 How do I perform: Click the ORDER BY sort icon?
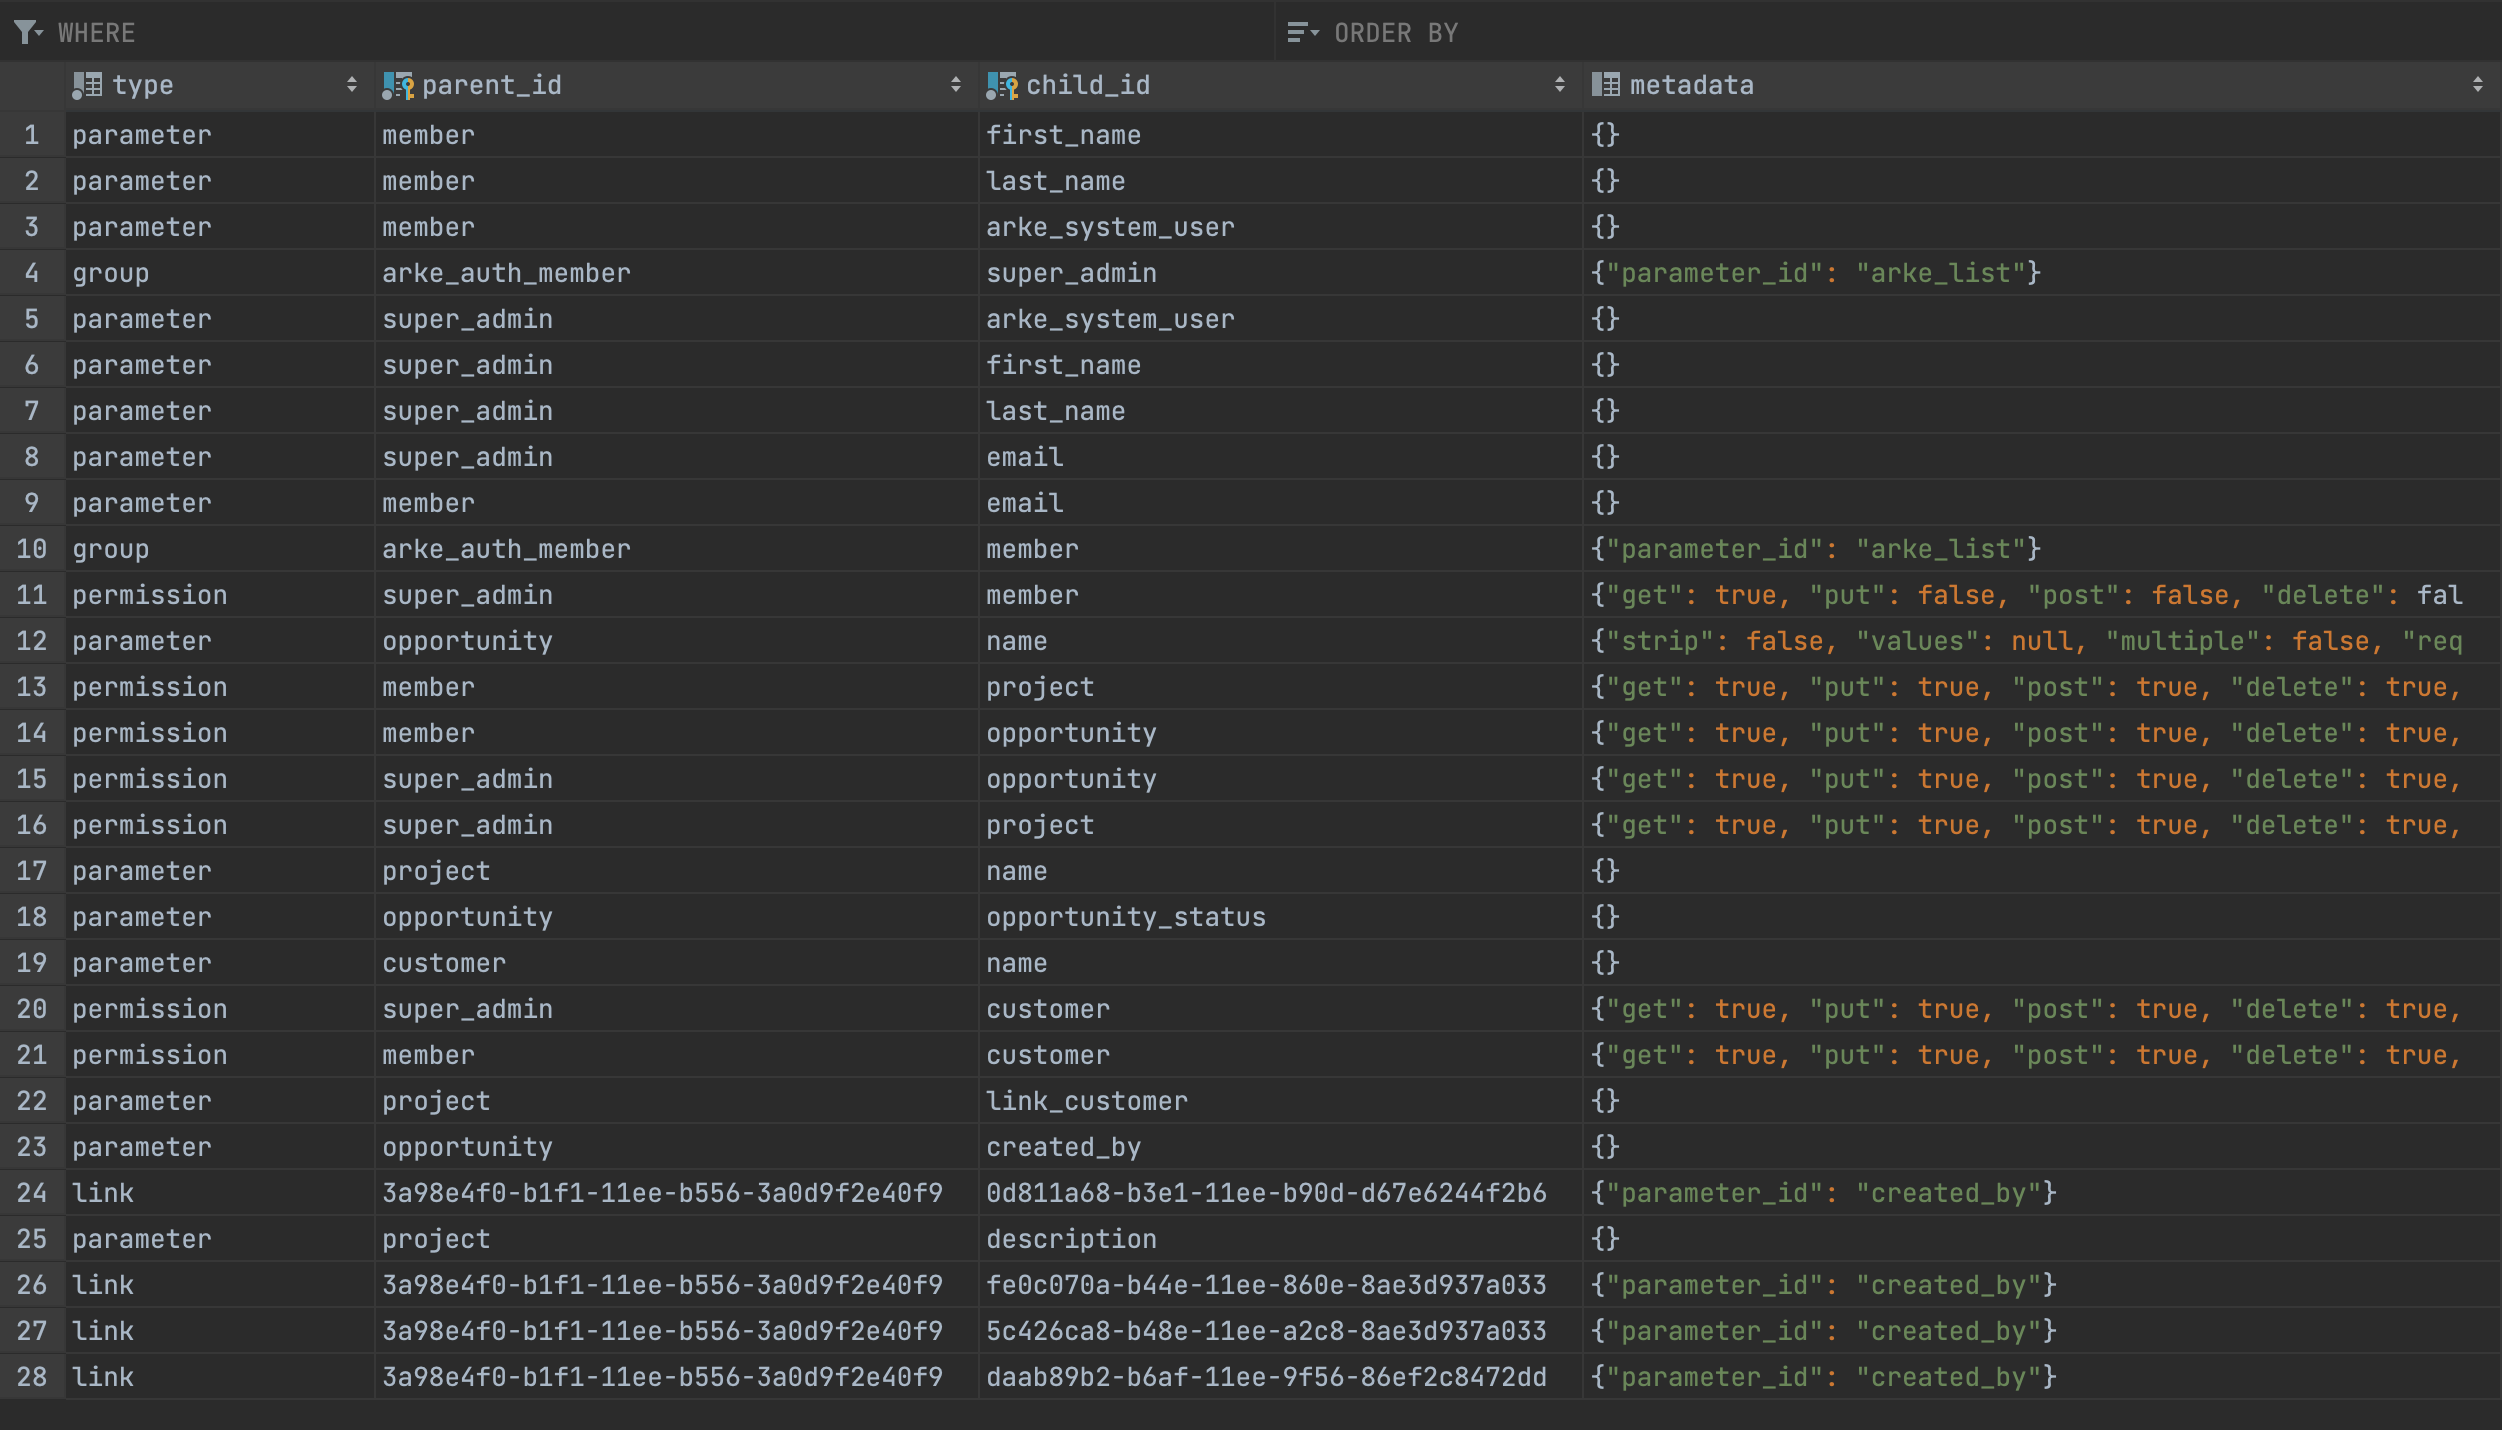pos(1302,33)
